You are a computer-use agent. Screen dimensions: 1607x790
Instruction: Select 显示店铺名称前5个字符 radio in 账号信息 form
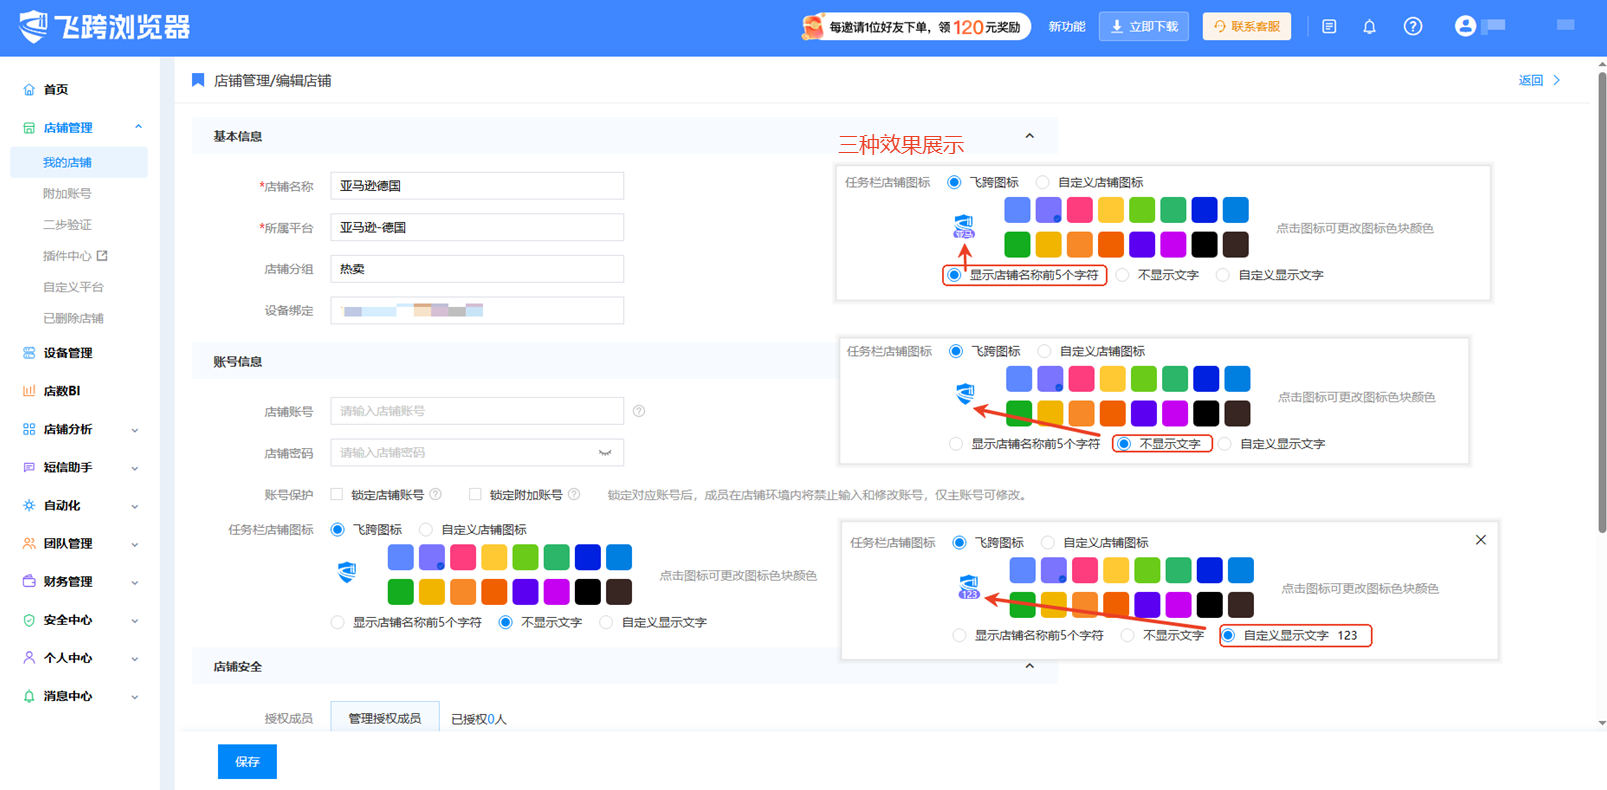(338, 623)
